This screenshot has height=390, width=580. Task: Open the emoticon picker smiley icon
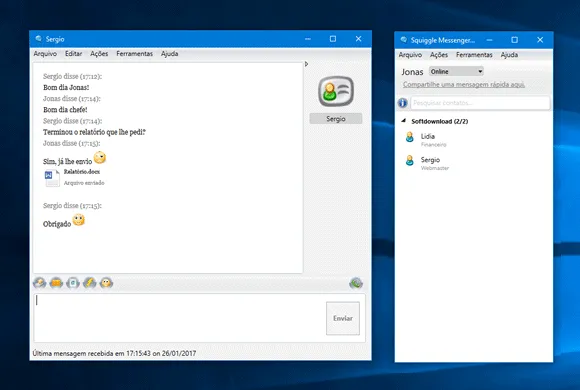106,283
